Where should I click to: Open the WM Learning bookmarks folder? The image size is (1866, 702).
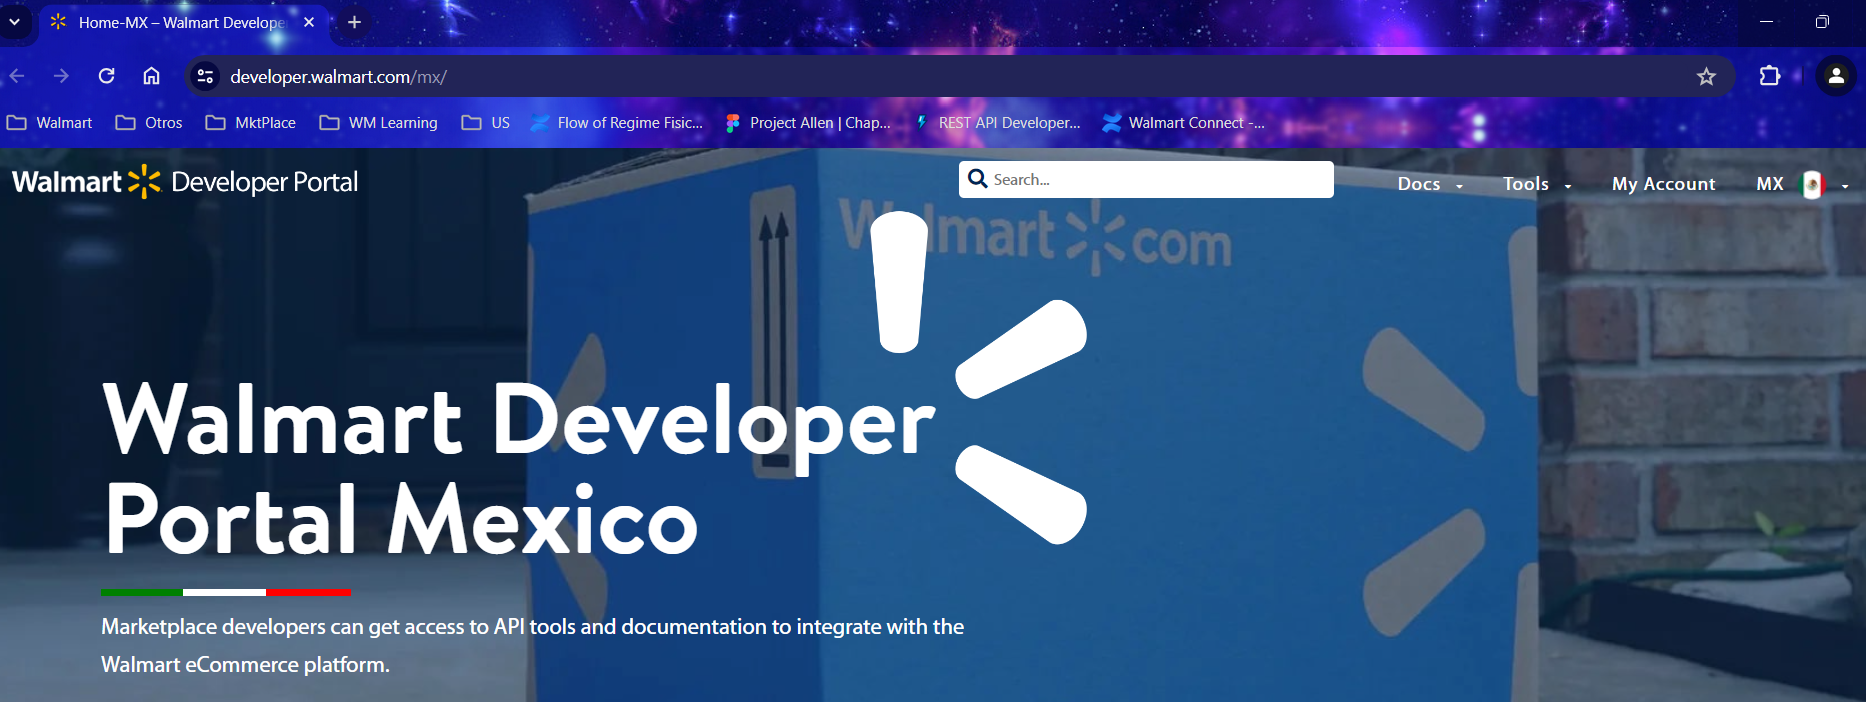[x=379, y=123]
